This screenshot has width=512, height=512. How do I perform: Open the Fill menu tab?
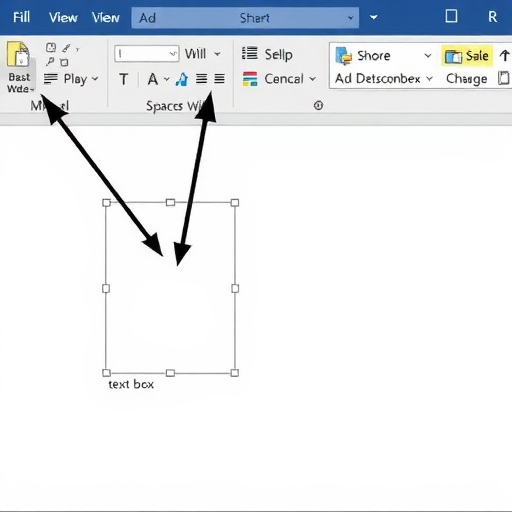22,17
